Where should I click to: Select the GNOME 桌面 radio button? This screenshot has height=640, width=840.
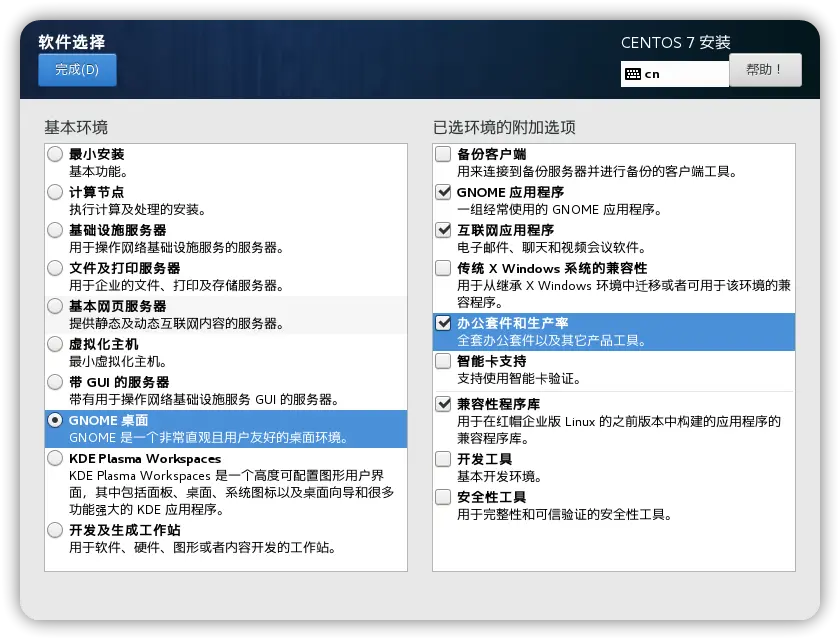[55, 420]
